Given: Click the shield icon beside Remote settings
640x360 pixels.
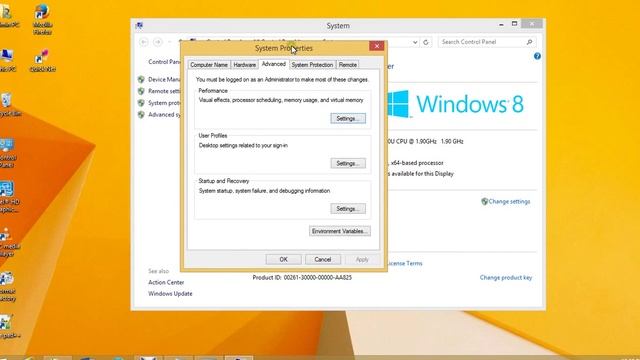Looking at the screenshot, I should 141,91.
